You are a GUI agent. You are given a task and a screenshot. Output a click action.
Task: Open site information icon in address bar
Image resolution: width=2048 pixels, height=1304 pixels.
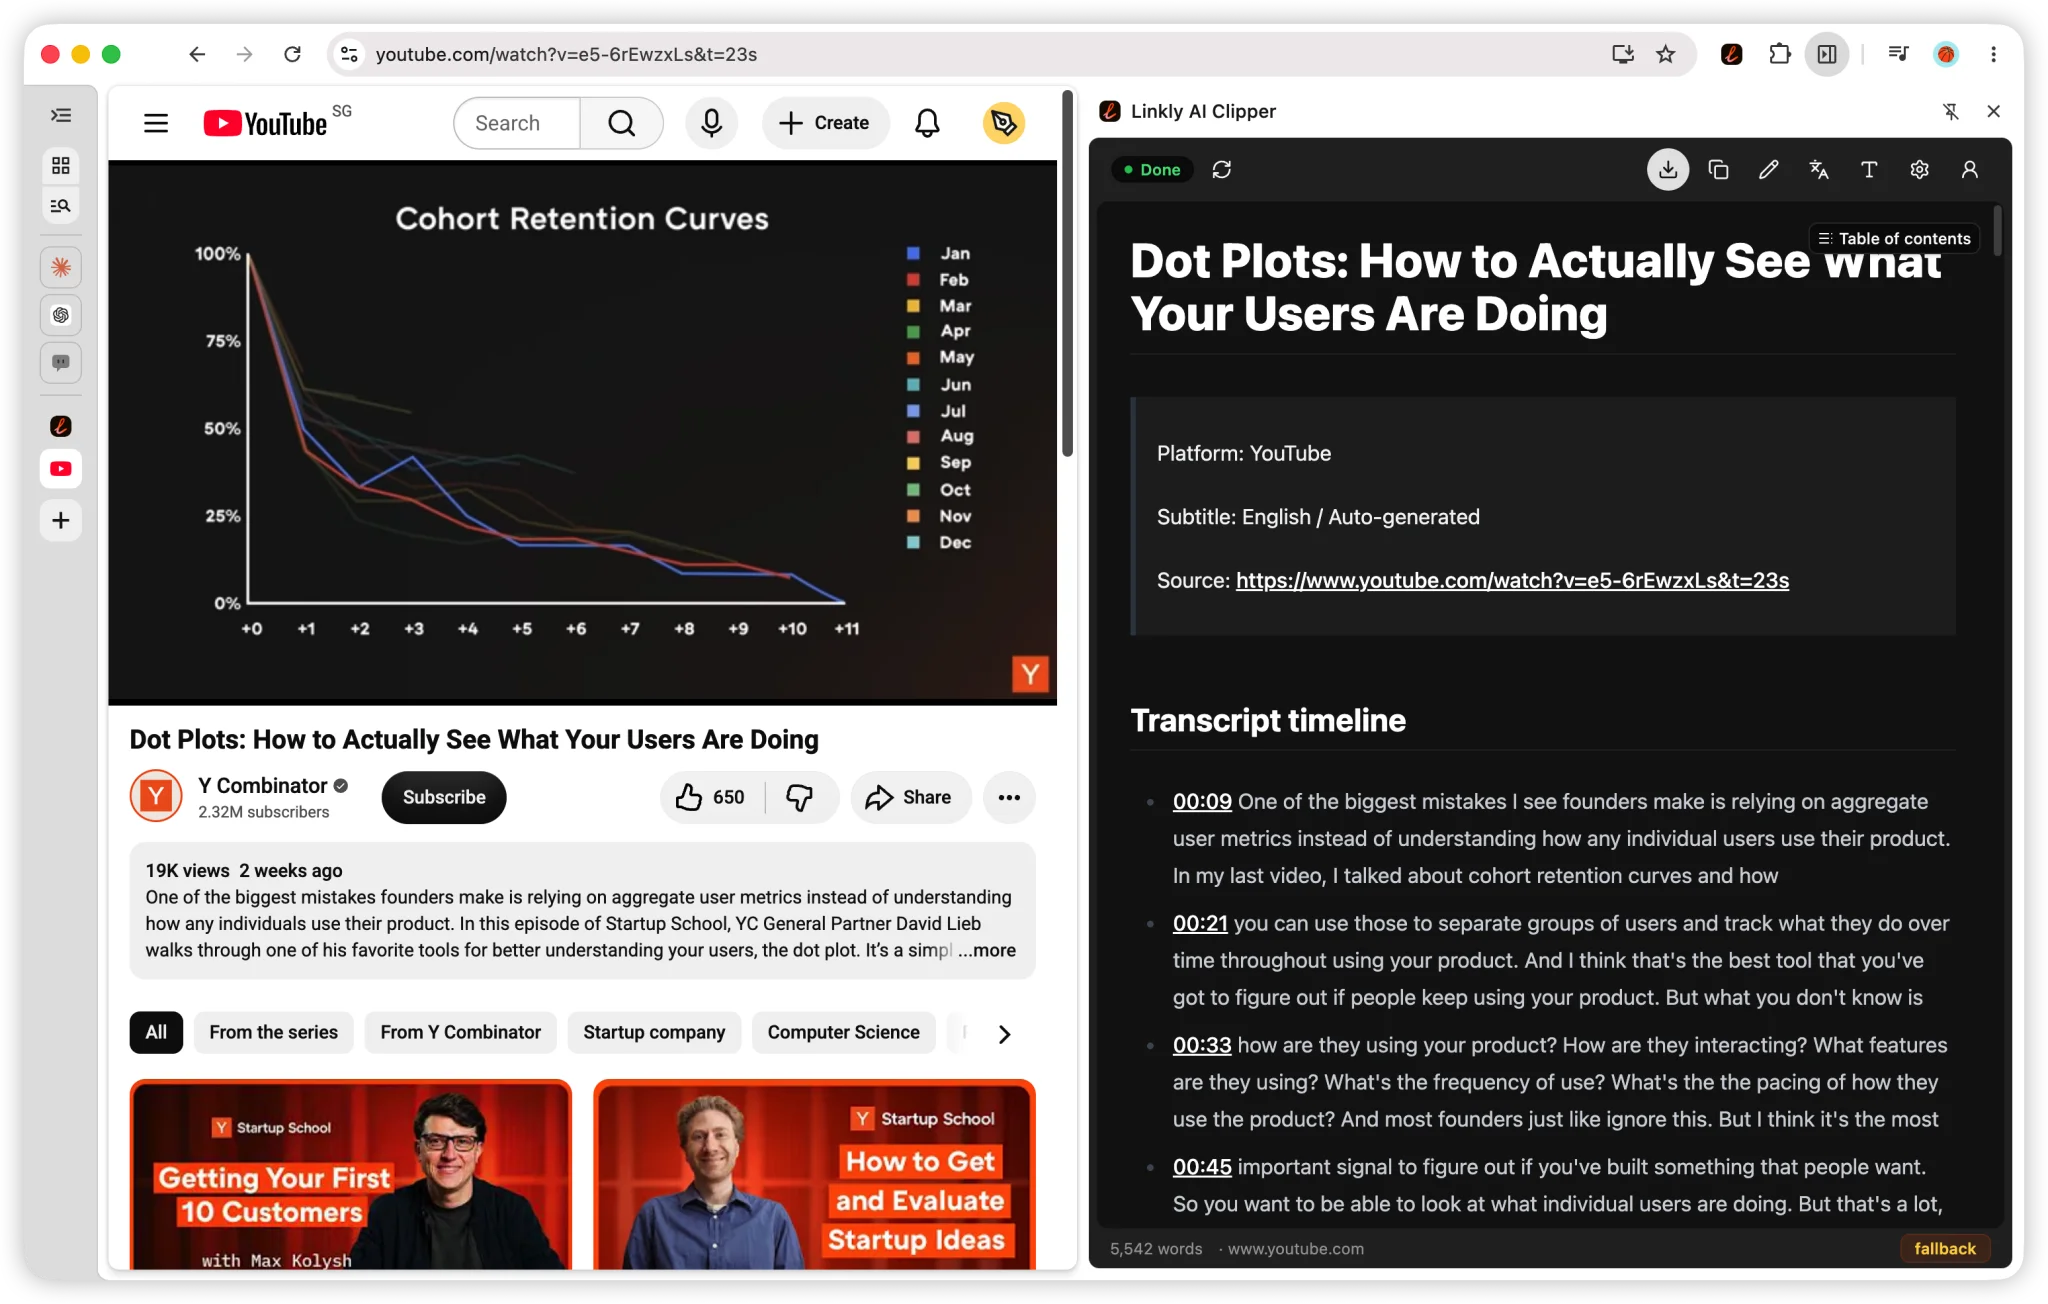pyautogui.click(x=349, y=54)
